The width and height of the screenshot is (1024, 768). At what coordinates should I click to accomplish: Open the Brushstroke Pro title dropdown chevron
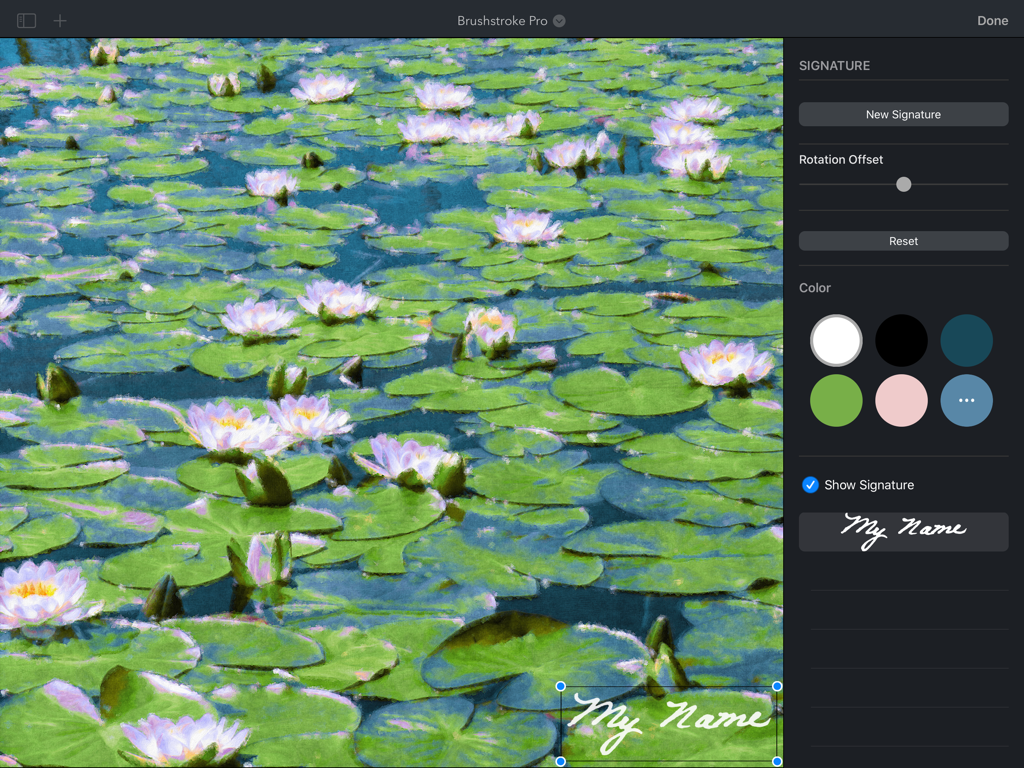(x=559, y=20)
